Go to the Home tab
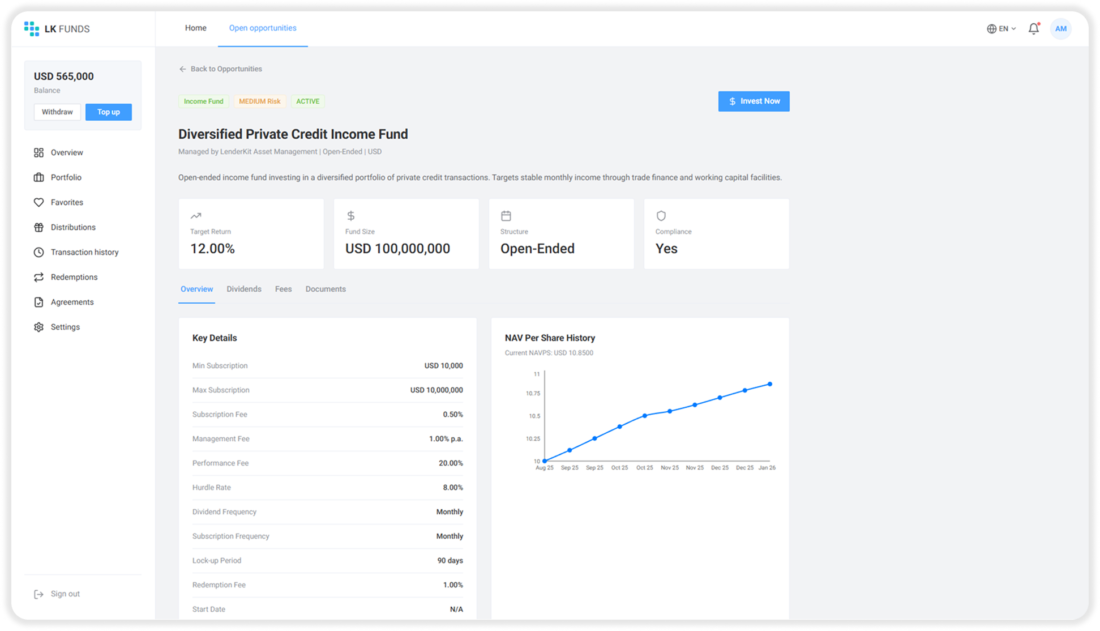 [x=196, y=28]
